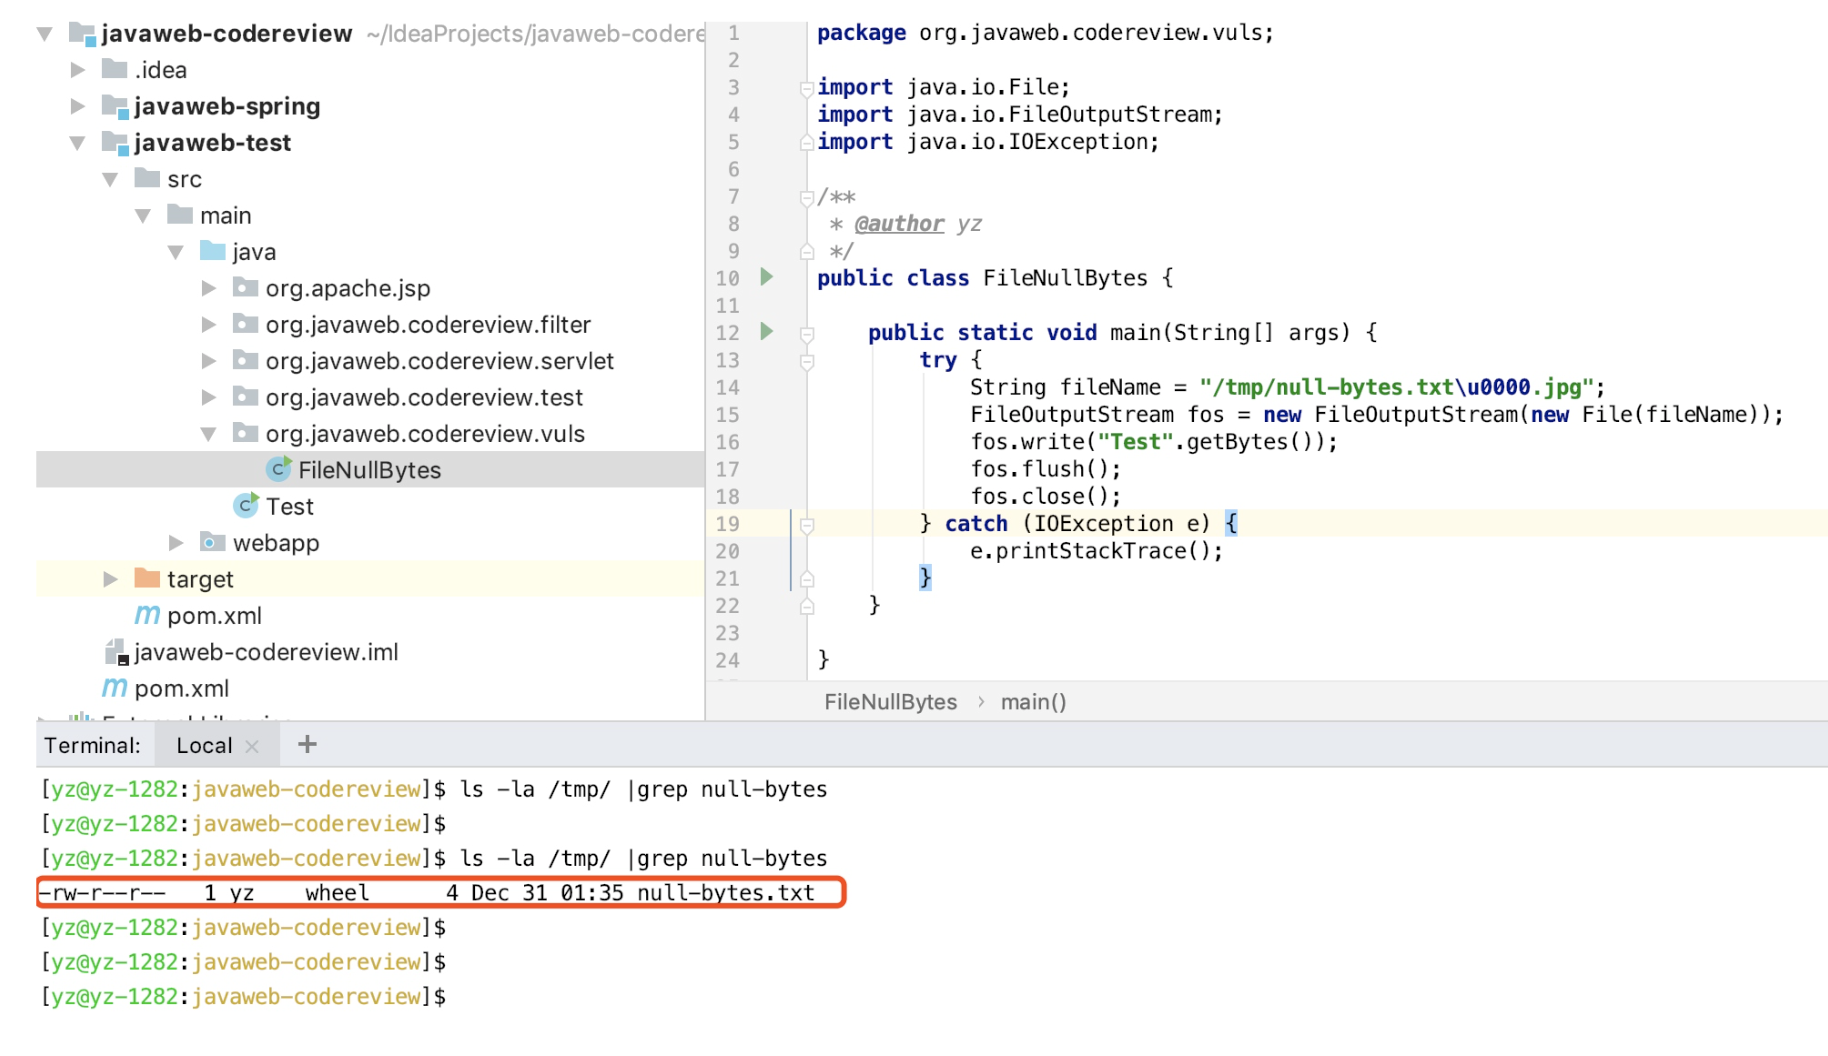This screenshot has height=1056, width=1828.
Task: Click the run gutter icon beside class FileNullBytes
Action: pyautogui.click(x=766, y=277)
